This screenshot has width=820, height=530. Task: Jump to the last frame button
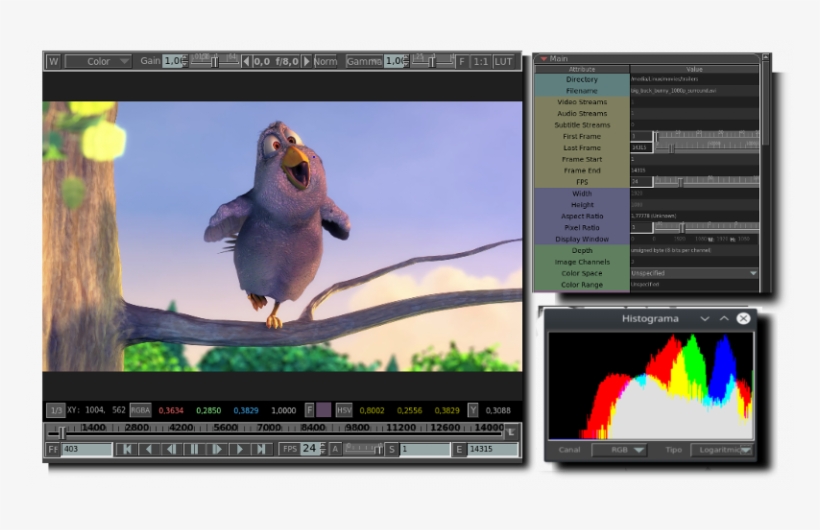(261, 450)
